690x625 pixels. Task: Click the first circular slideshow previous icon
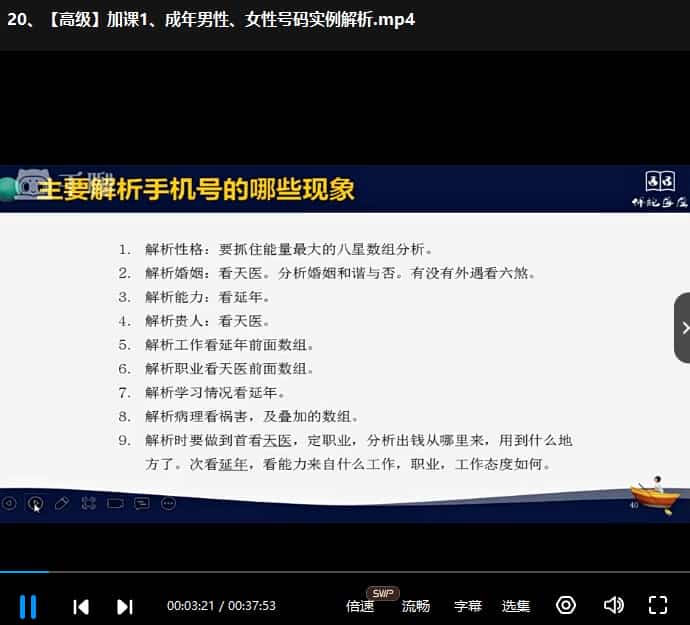point(9,503)
